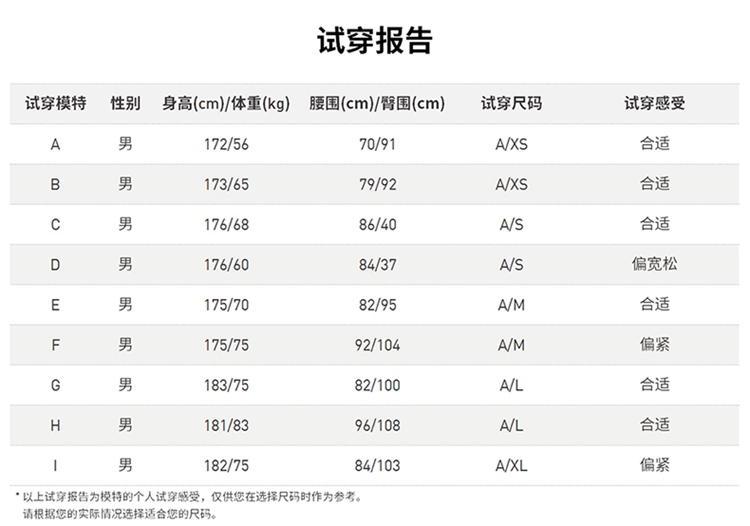Viewport: 750px width, 526px height.
Task: Select the 176/60 height/weight cell
Action: pos(226,264)
